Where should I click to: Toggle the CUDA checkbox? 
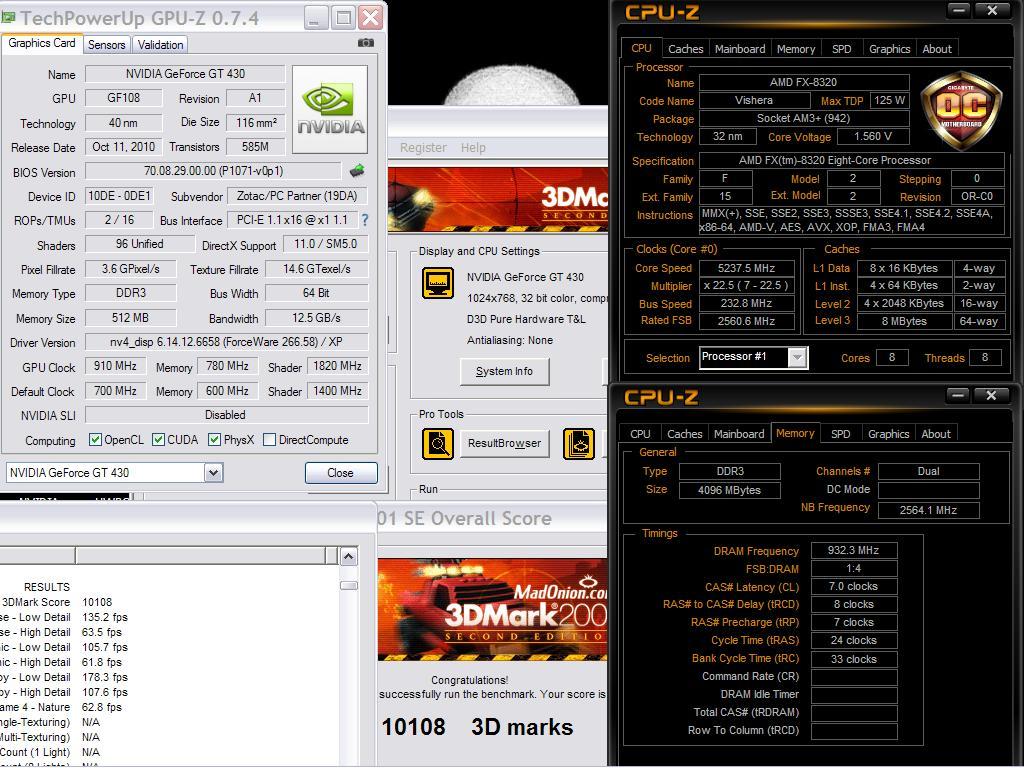click(158, 440)
